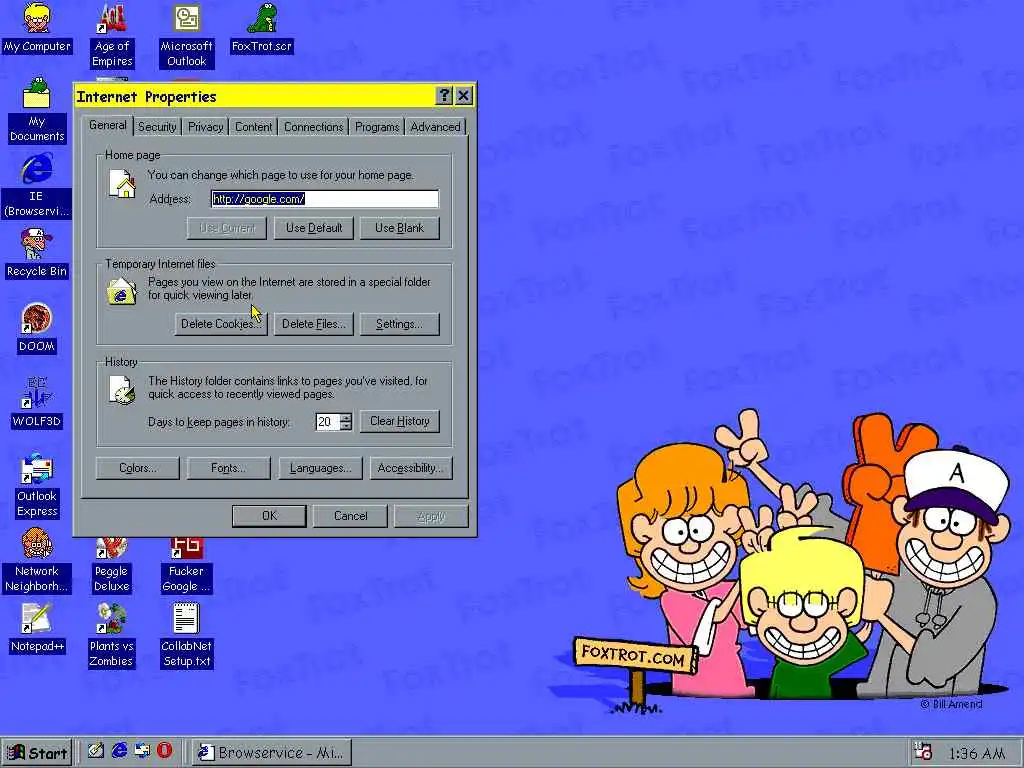Switch to the Privacy tab
The height and width of the screenshot is (768, 1024).
pyautogui.click(x=206, y=127)
